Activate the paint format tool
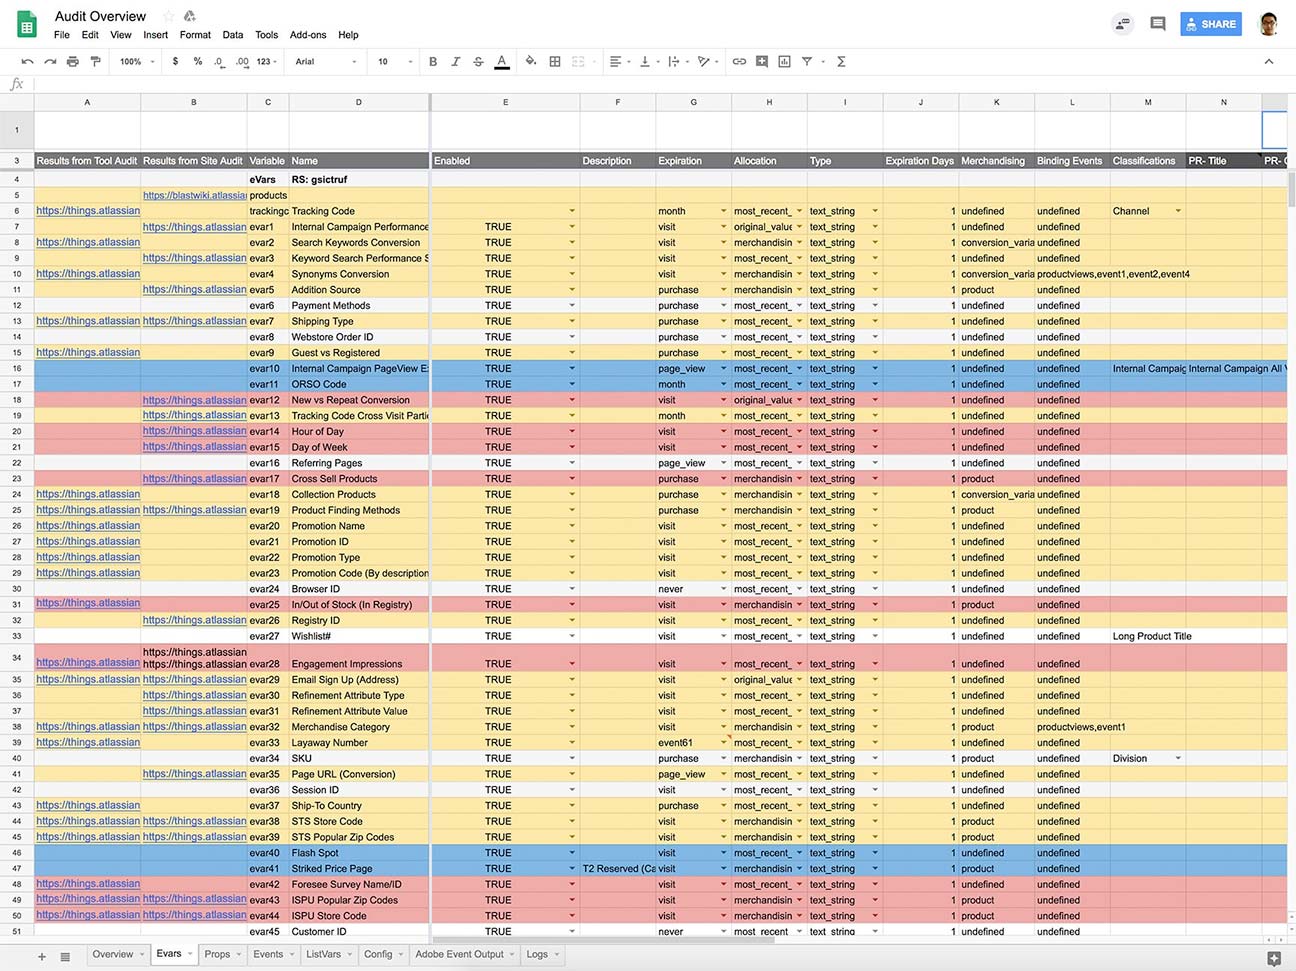This screenshot has width=1296, height=971. pyautogui.click(x=96, y=62)
